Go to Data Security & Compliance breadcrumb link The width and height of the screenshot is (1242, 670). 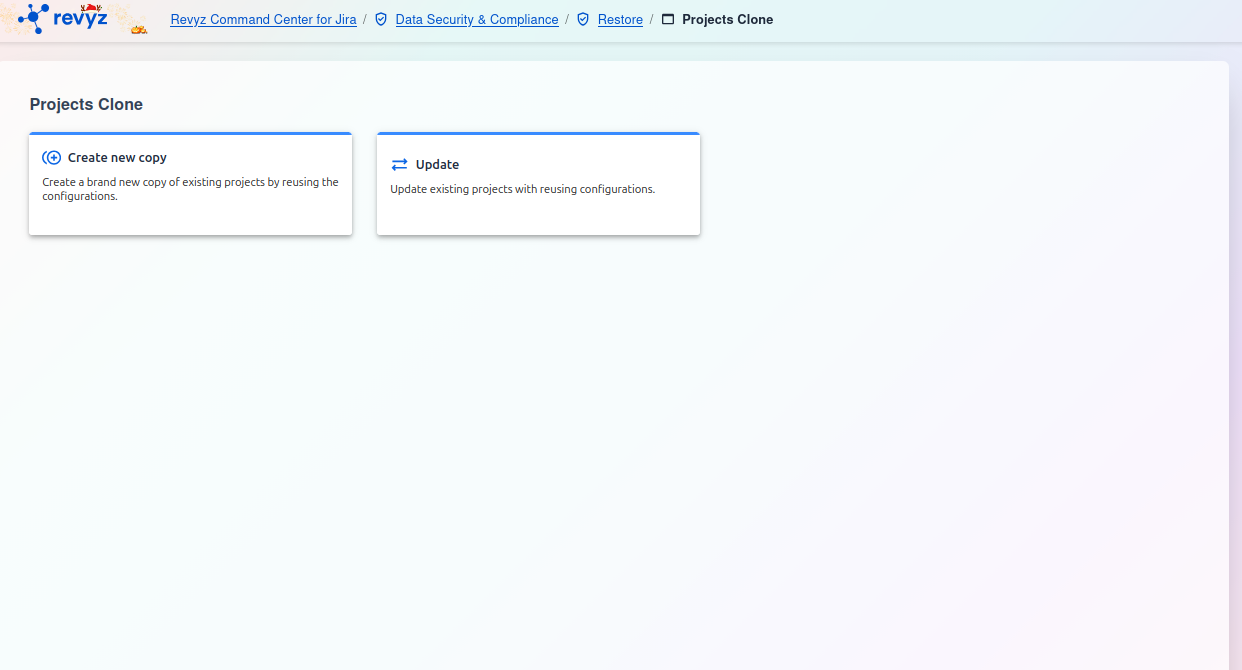click(x=477, y=19)
